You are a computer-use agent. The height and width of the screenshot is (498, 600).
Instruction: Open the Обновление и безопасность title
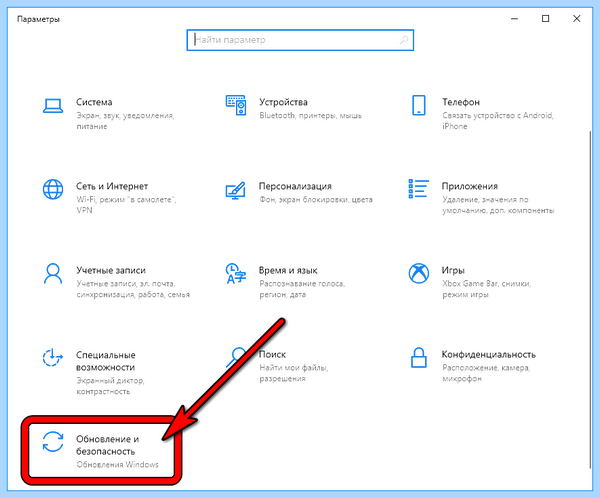click(107, 445)
